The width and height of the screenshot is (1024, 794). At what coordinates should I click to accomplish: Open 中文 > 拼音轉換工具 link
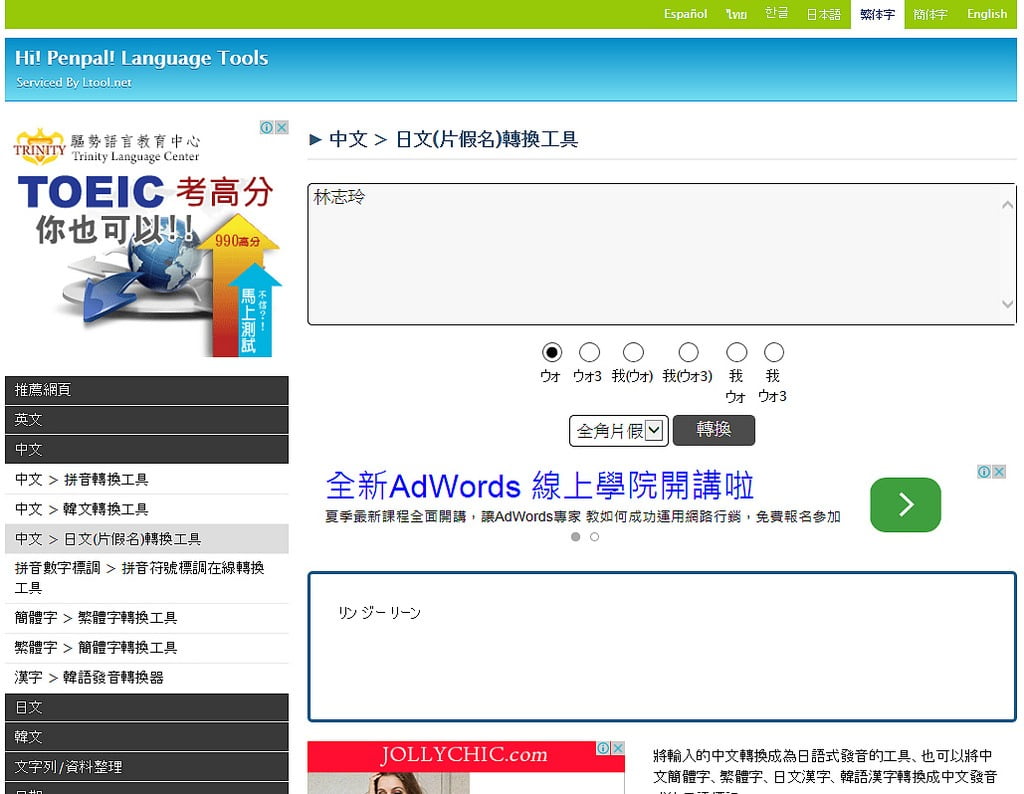coord(82,480)
